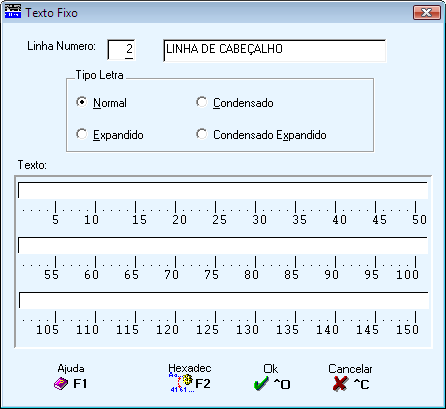Click the Ok label
The image size is (446, 409).
[270, 369]
